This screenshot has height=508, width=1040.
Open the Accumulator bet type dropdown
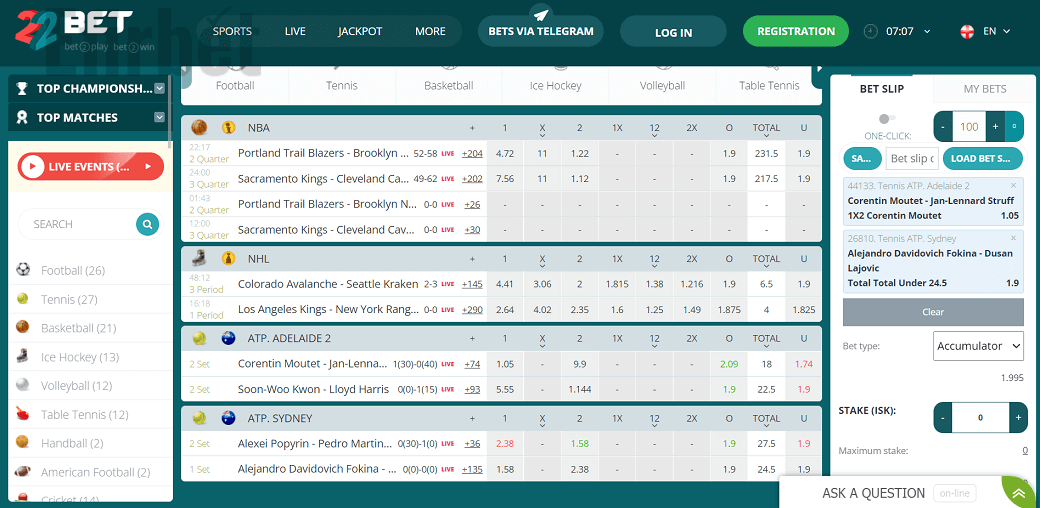[x=978, y=346]
